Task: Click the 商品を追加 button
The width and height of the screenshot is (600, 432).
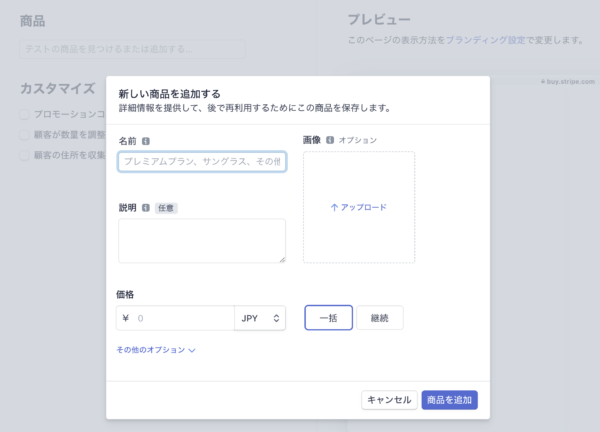Action: coord(450,400)
